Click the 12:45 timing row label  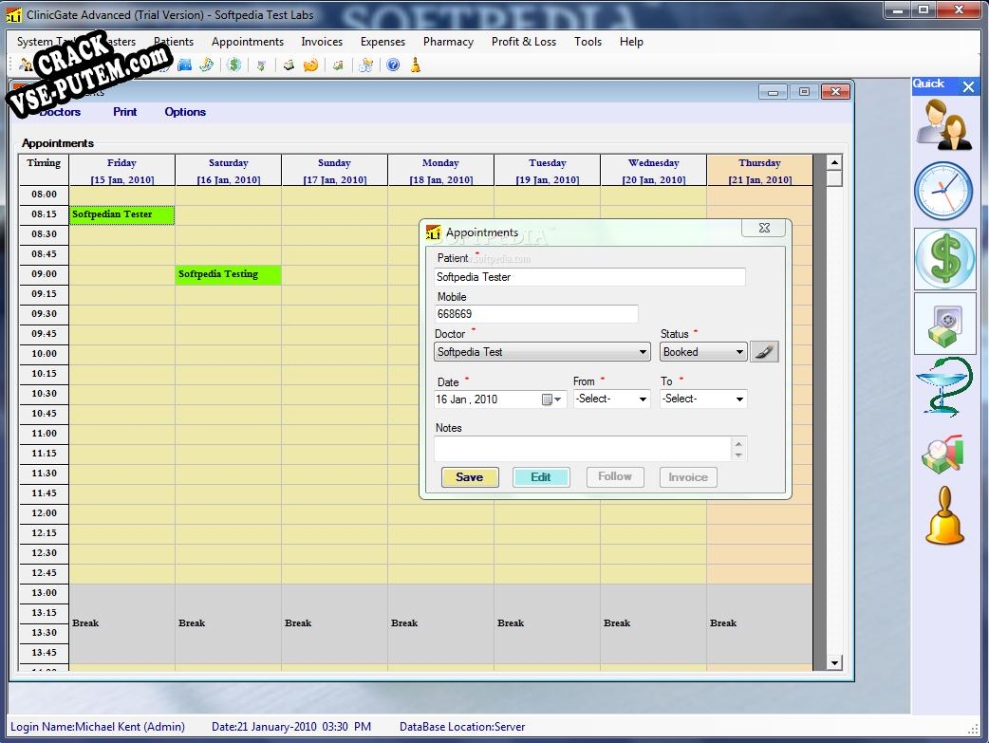tap(44, 573)
